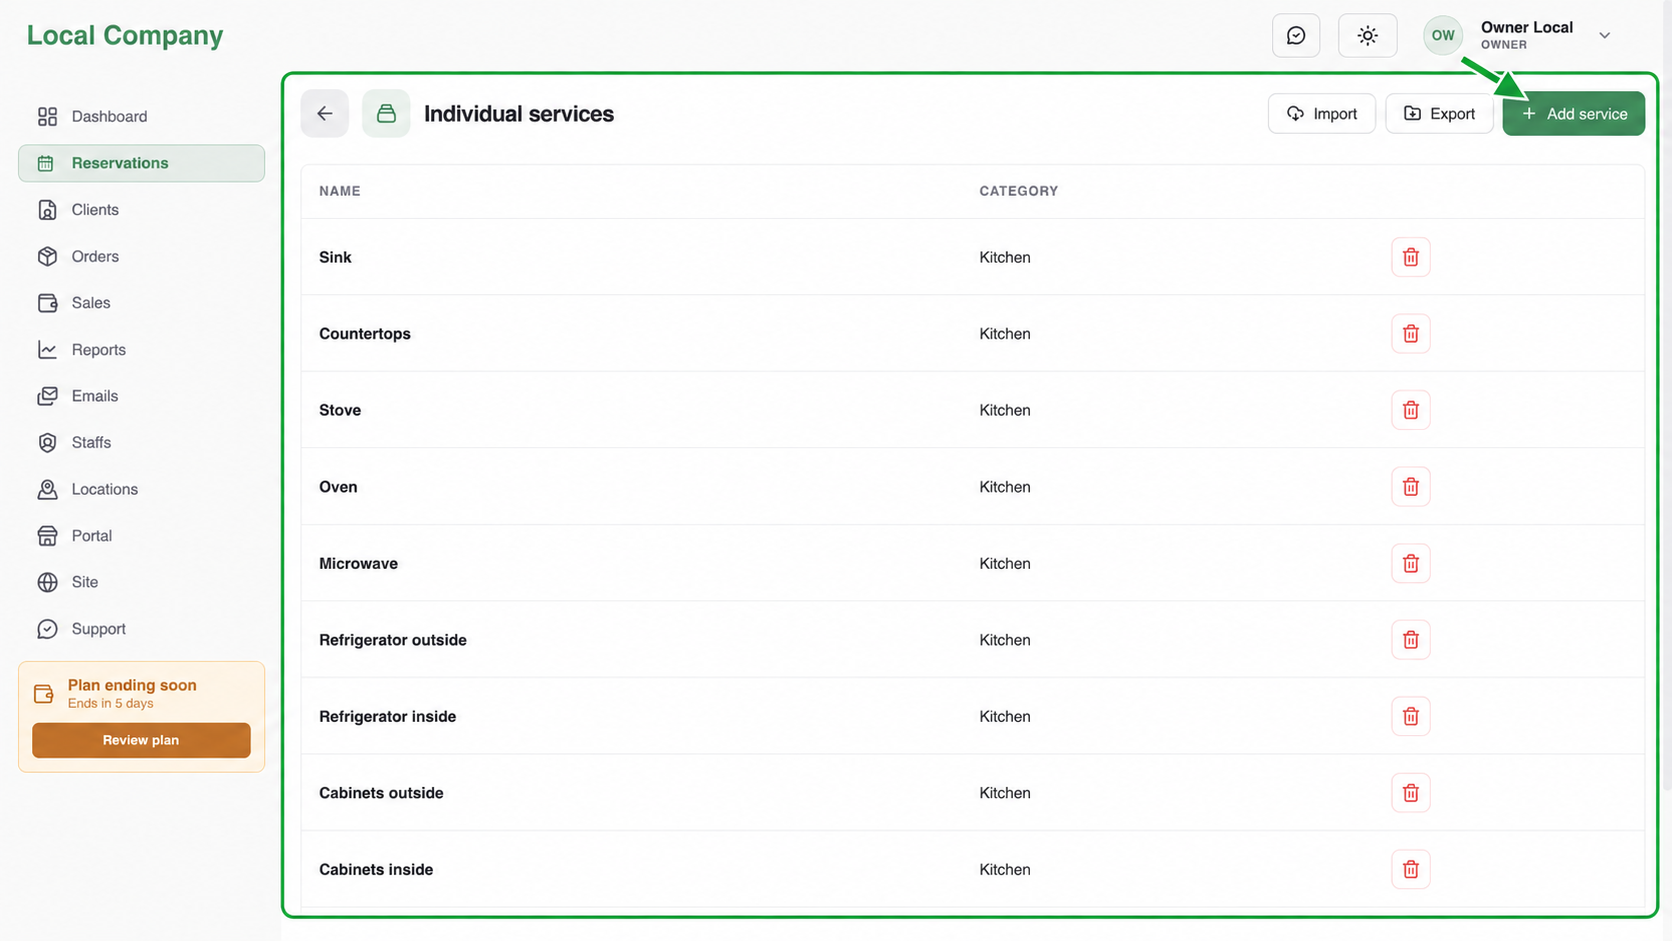The image size is (1672, 941).
Task: Delete Cabinets inside service
Action: click(1410, 869)
